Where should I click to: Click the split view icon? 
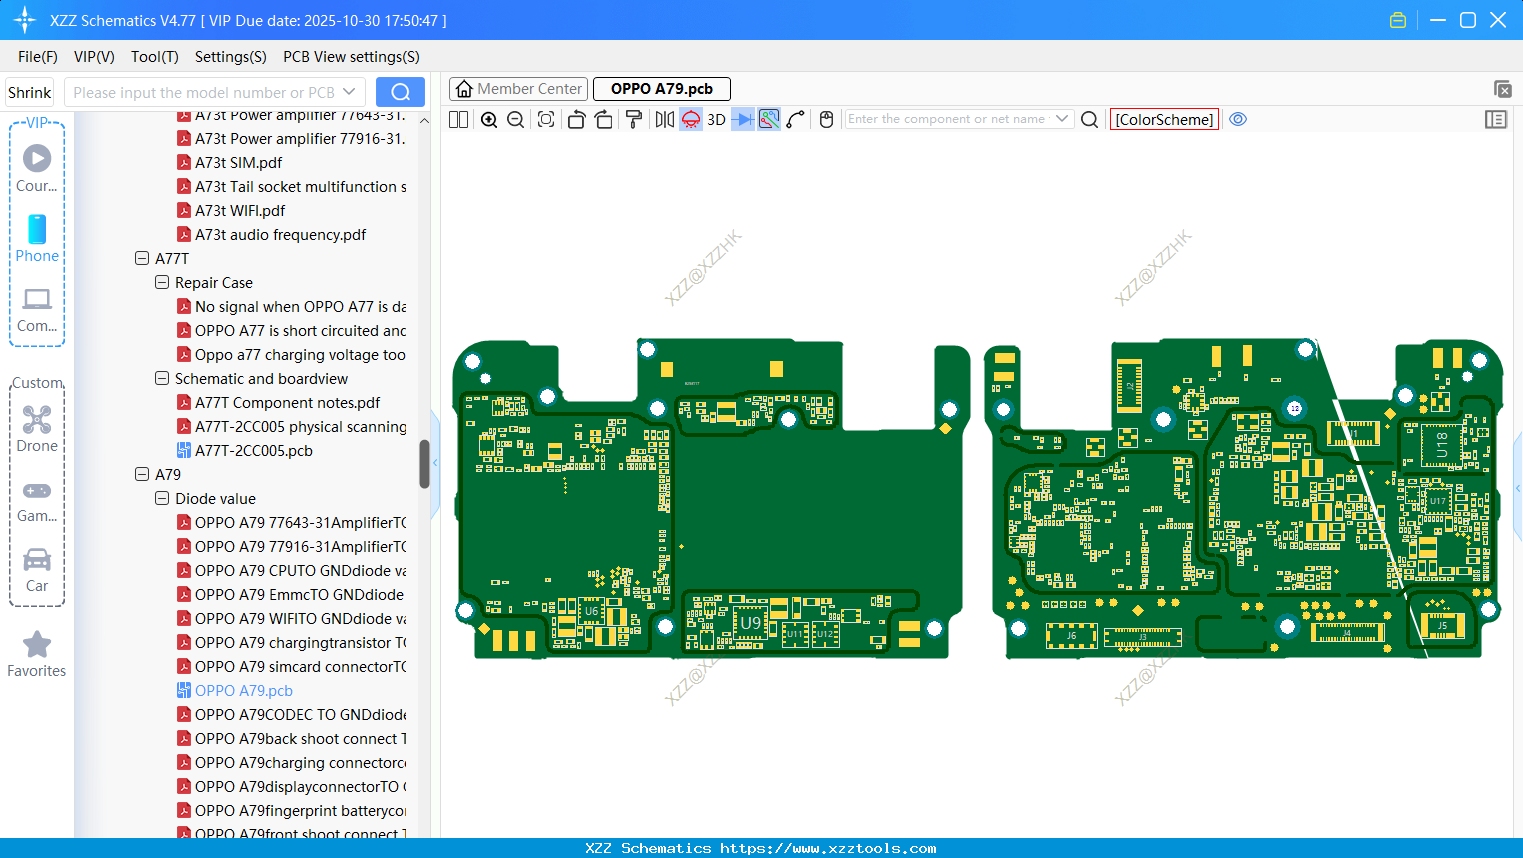pos(459,120)
